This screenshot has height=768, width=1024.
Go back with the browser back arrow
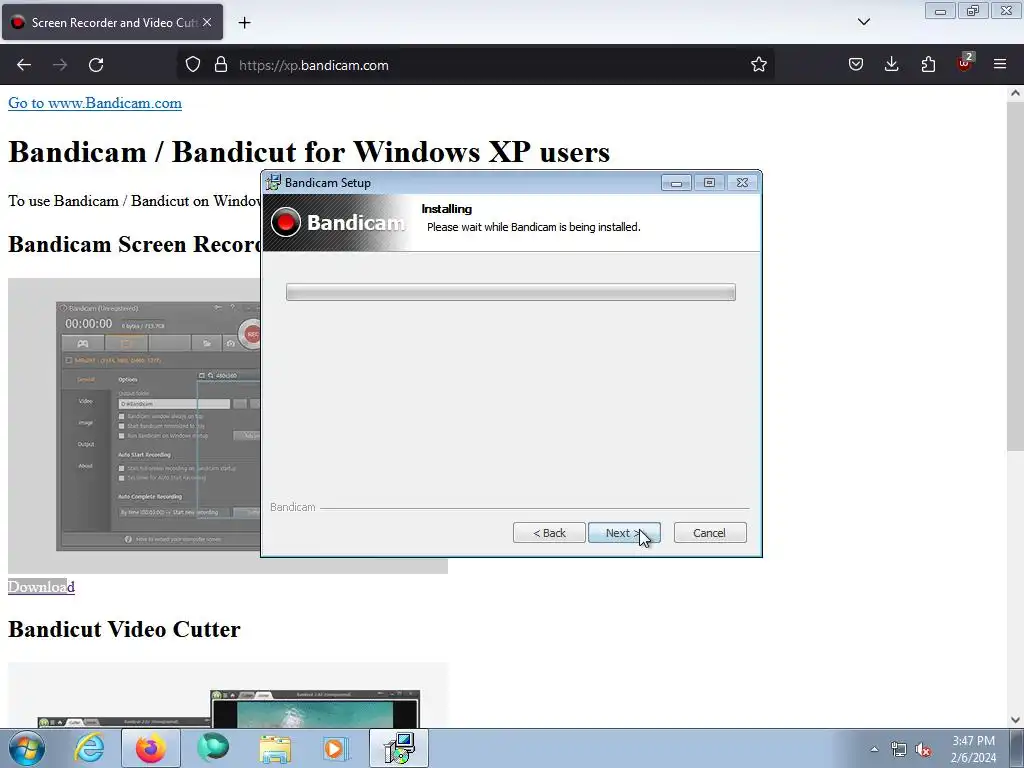click(24, 65)
